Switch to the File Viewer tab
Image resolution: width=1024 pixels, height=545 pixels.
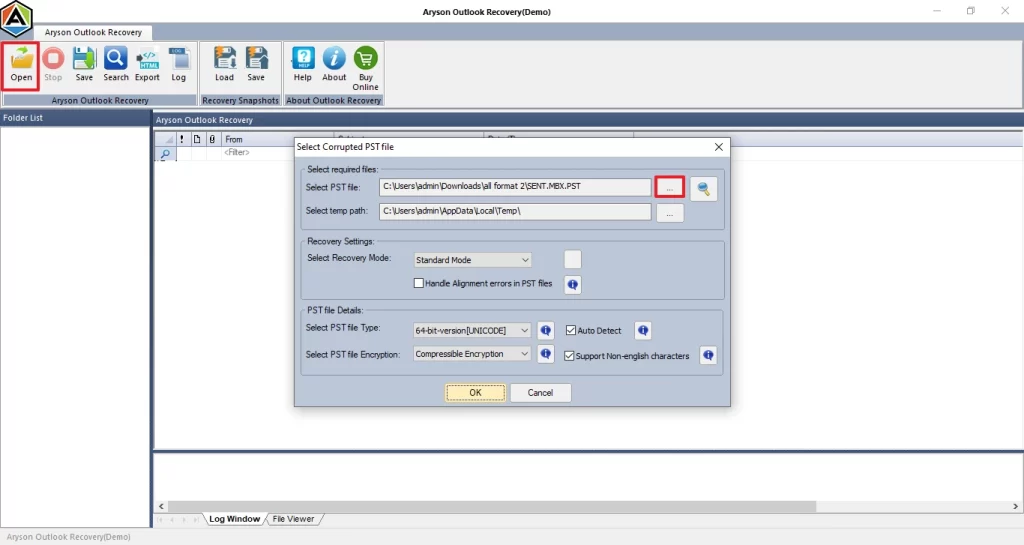[293, 519]
